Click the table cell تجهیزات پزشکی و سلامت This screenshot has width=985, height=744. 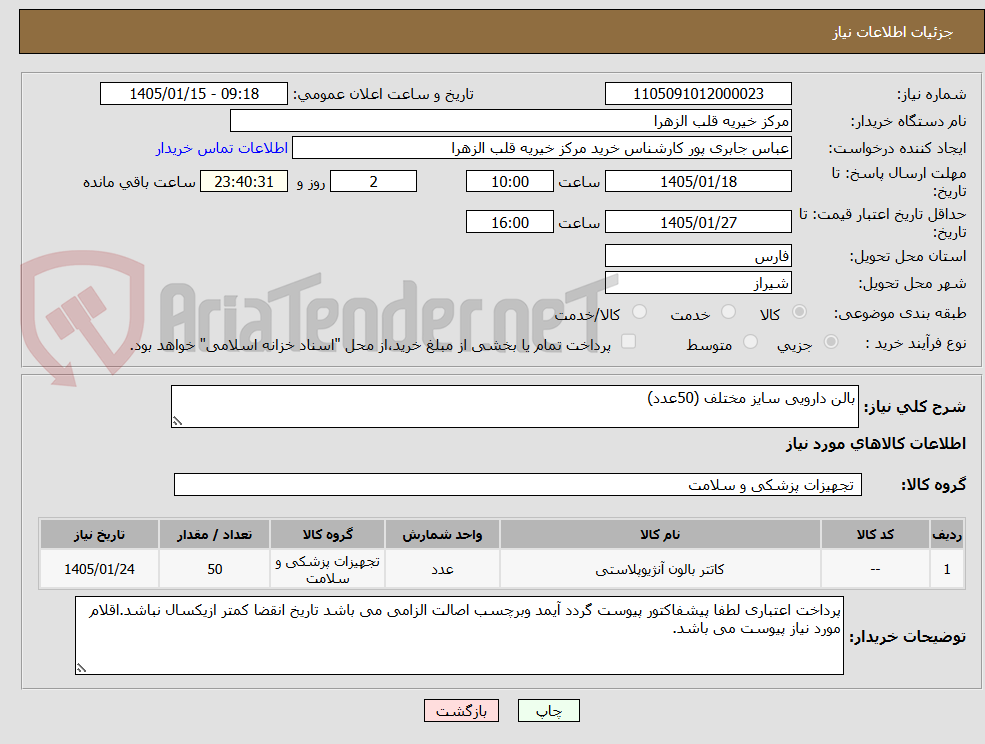click(327, 569)
